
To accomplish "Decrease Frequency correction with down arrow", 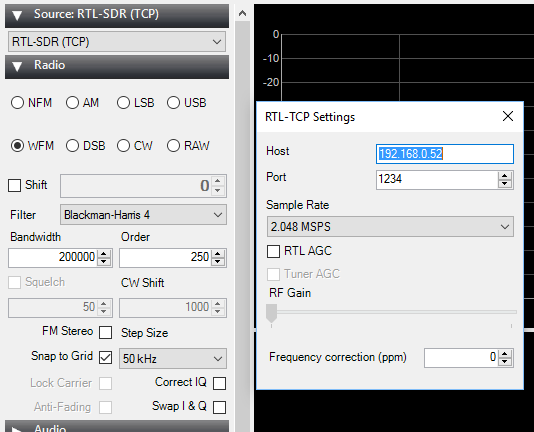I will coord(505,362).
